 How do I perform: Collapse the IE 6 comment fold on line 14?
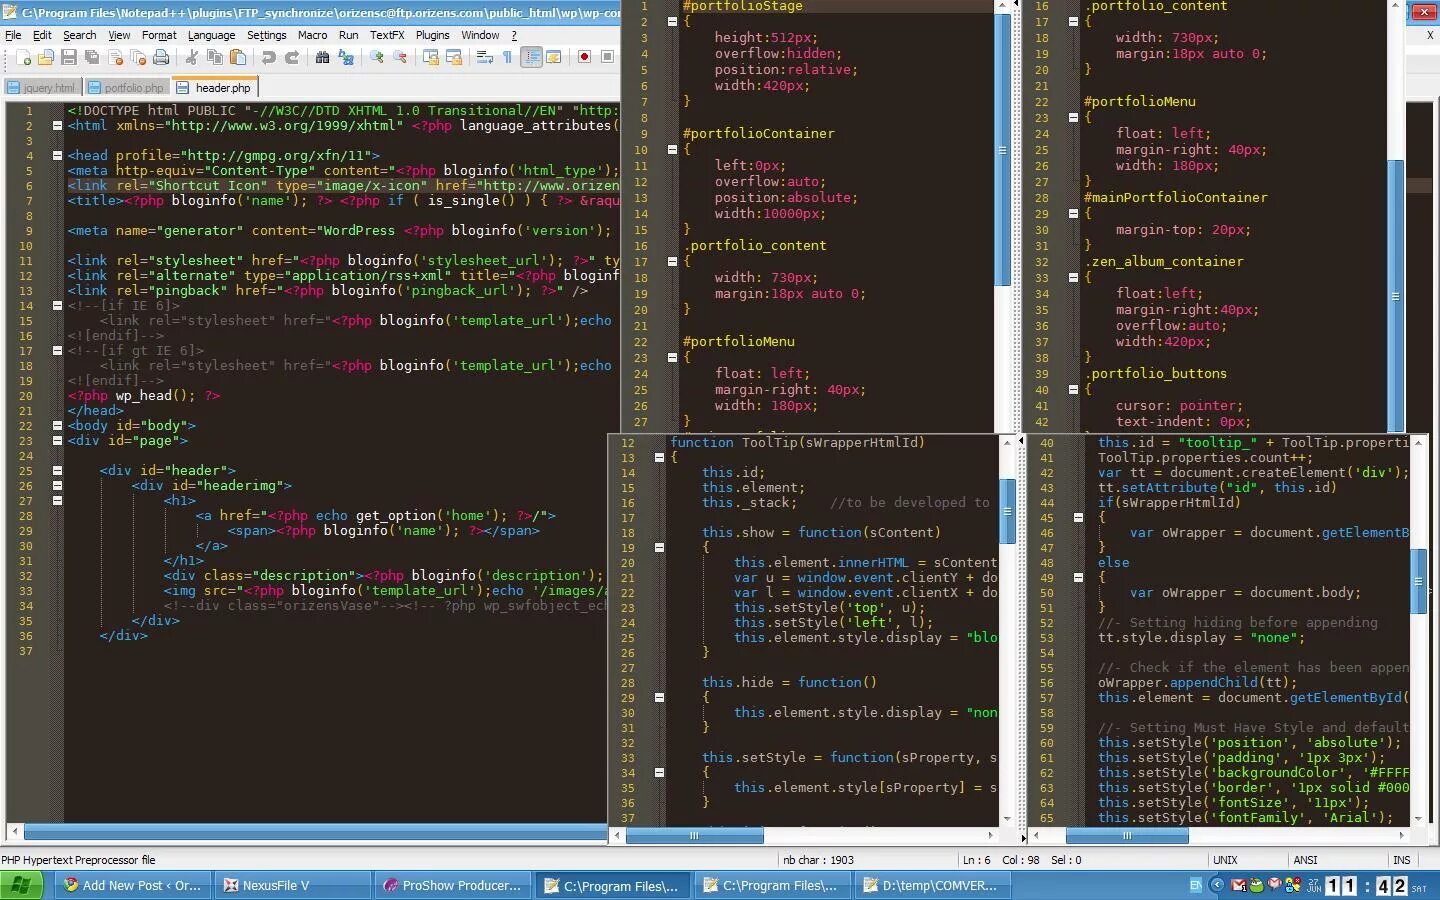pos(57,306)
